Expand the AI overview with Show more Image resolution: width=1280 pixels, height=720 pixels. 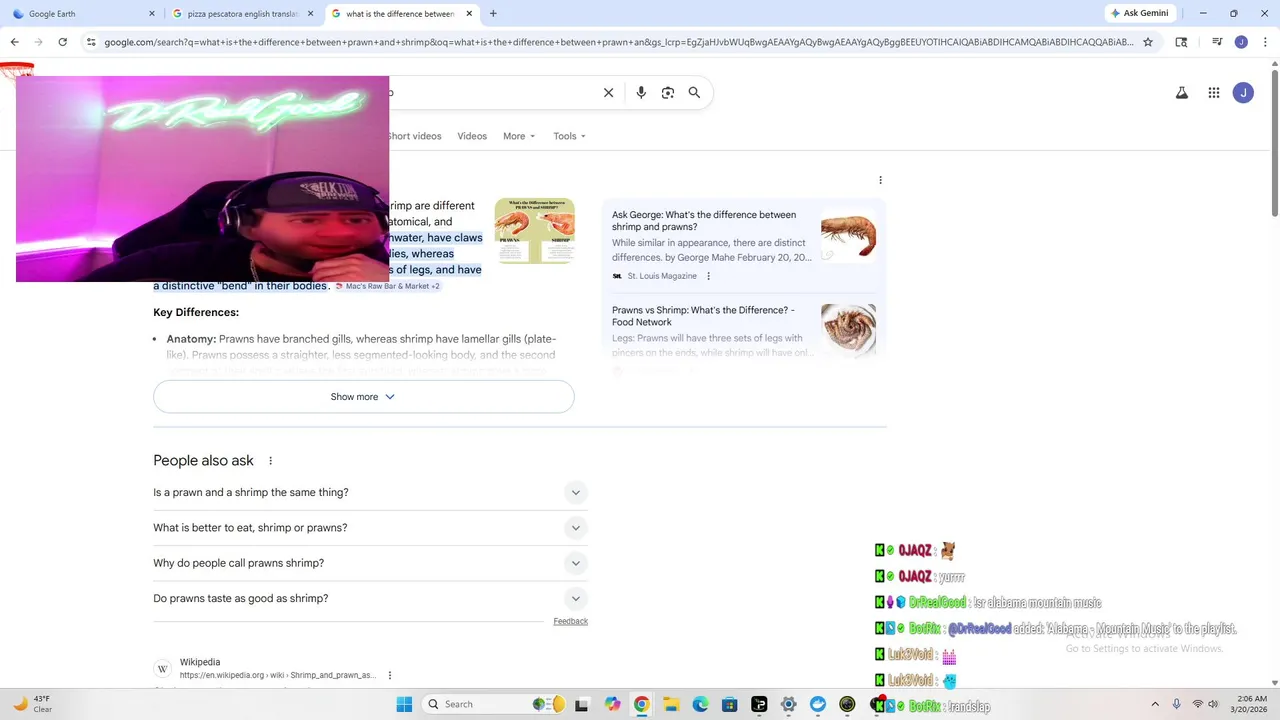pyautogui.click(x=364, y=397)
